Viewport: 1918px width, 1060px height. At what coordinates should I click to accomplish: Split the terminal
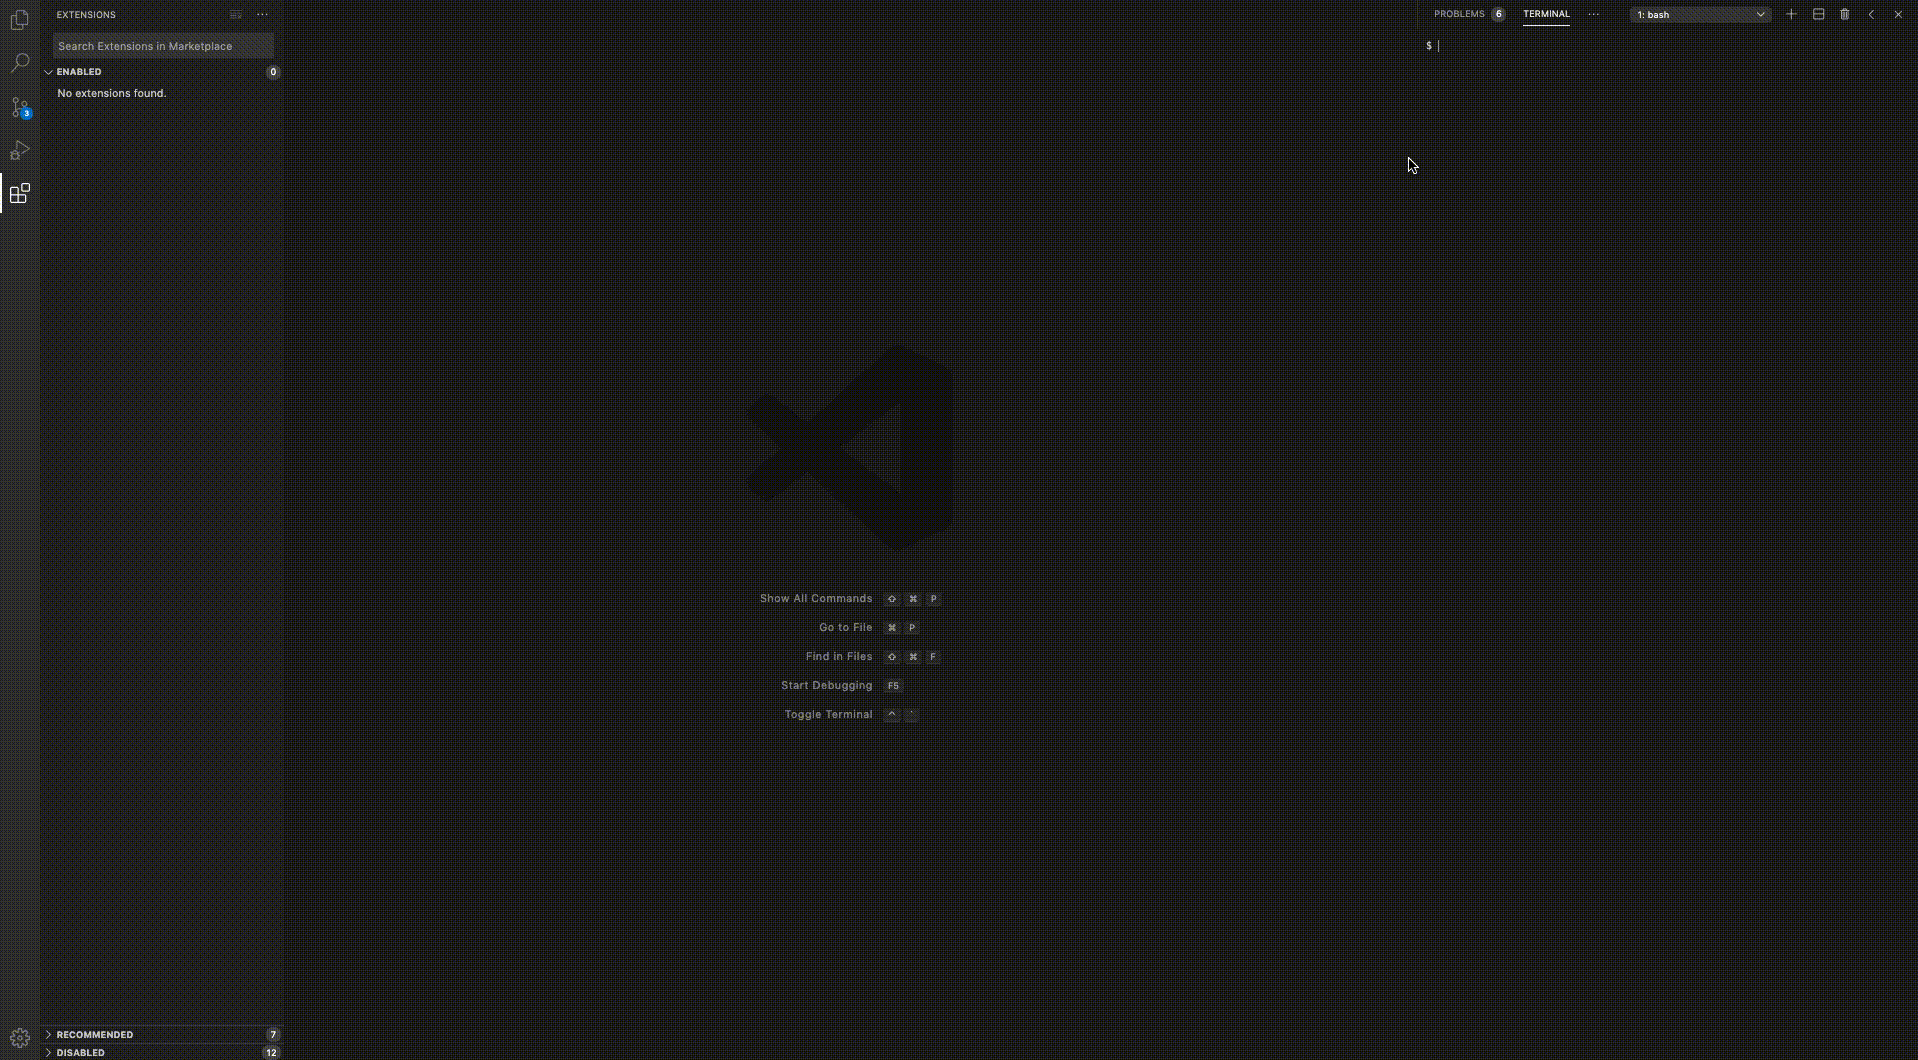(x=1817, y=14)
